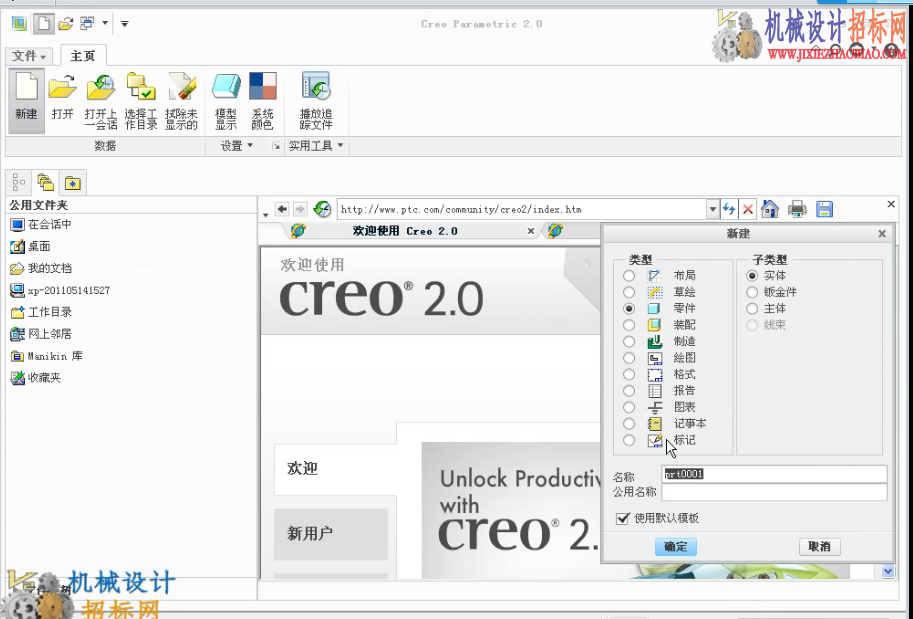Click the folder browser navigator tab icon
The width and height of the screenshot is (913, 619).
[x=45, y=183]
